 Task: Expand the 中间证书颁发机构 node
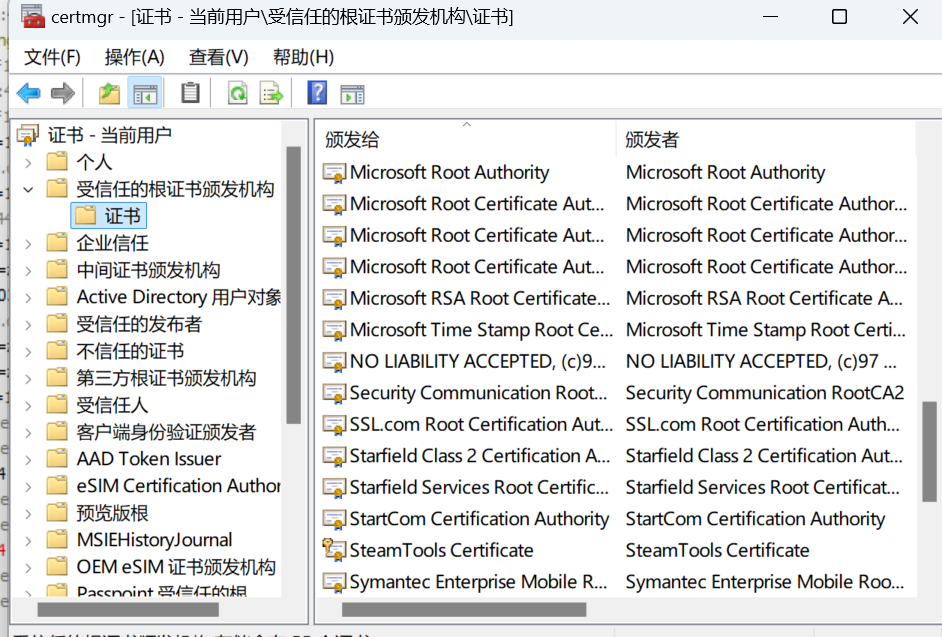coord(28,270)
